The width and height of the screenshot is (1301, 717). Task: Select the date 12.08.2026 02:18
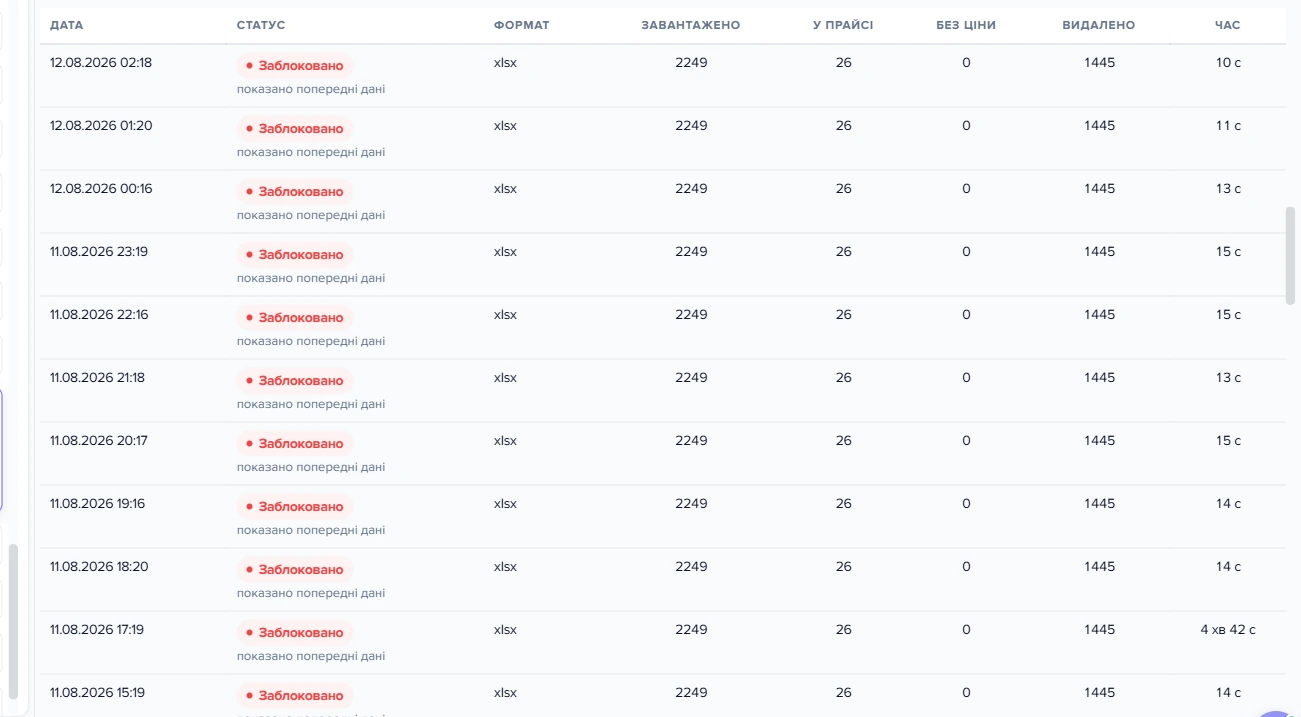[x=101, y=63]
